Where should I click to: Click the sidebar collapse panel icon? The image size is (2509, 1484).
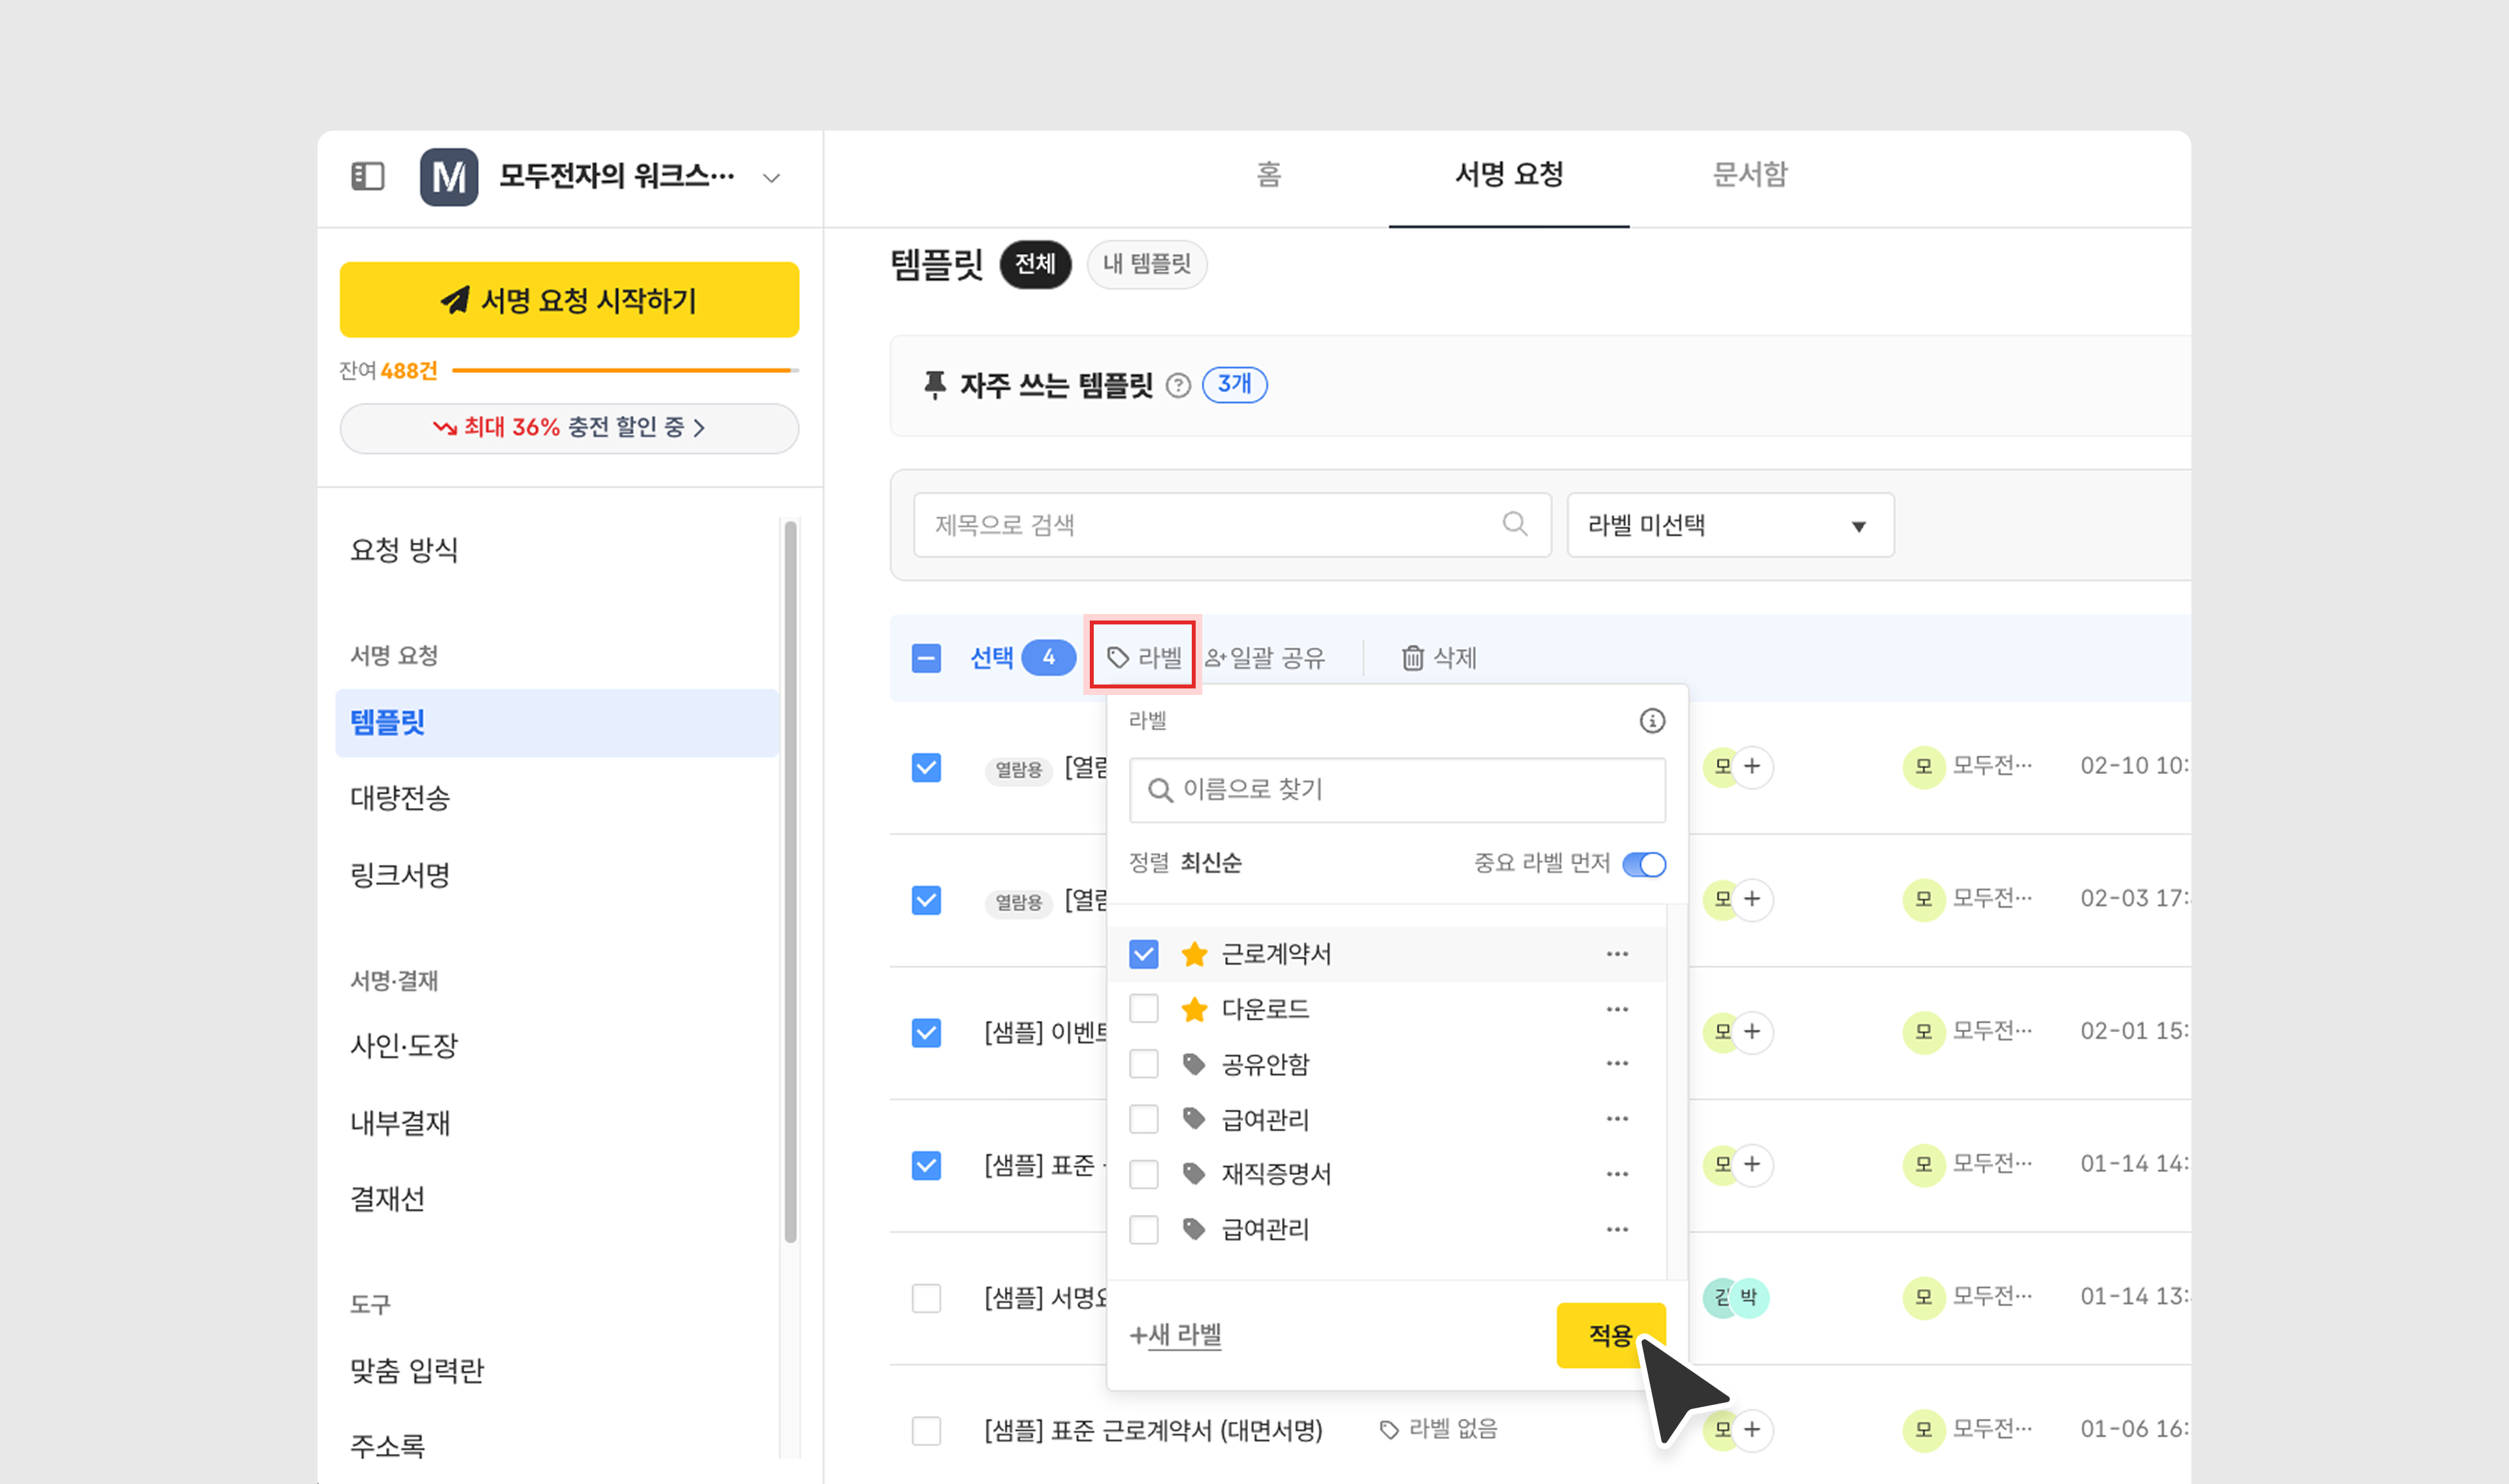point(367,177)
